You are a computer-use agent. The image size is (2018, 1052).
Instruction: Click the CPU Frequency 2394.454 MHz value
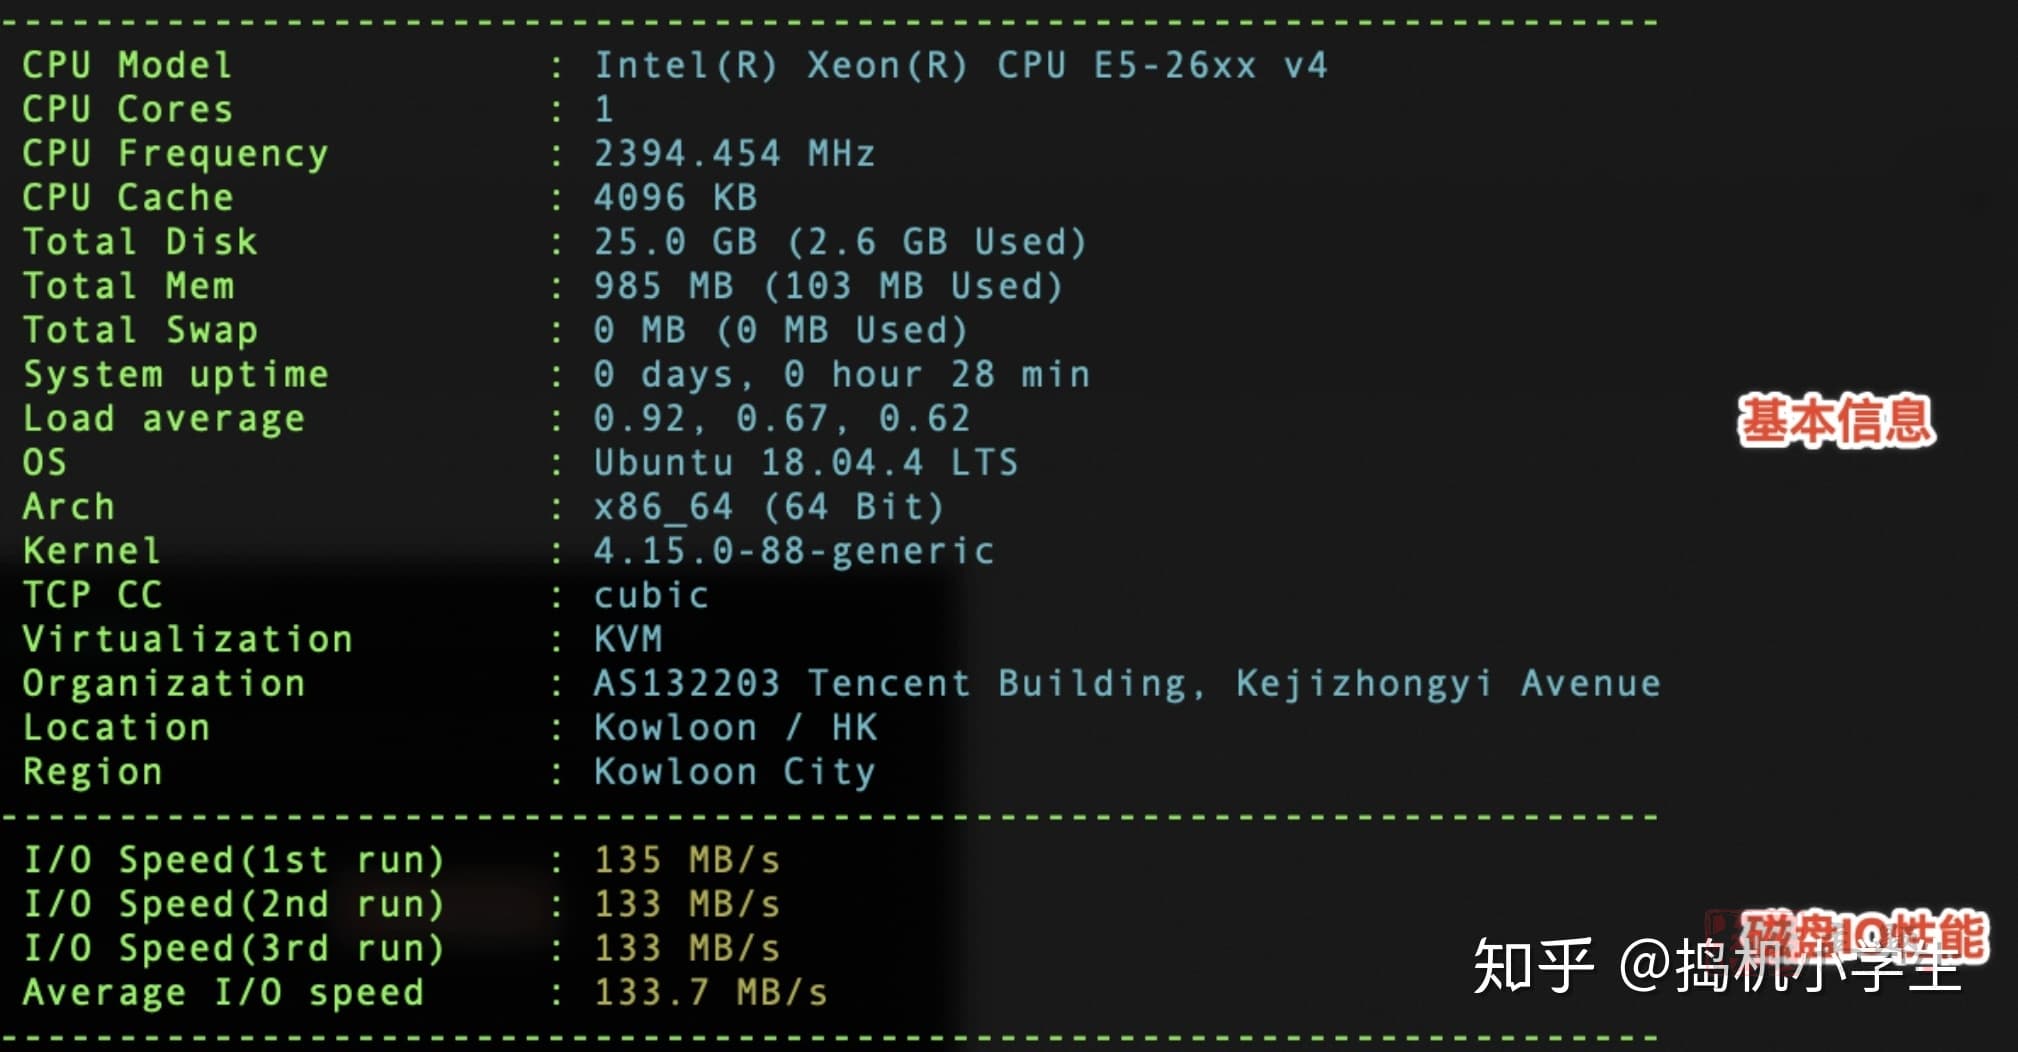pyautogui.click(x=734, y=154)
